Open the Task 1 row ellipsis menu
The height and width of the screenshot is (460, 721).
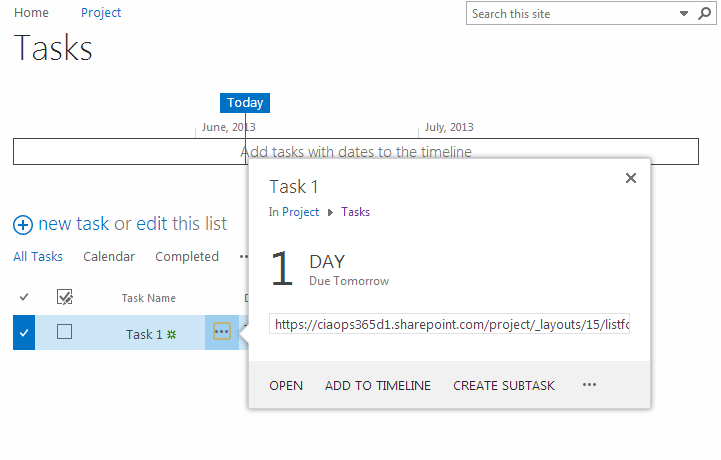(x=222, y=332)
